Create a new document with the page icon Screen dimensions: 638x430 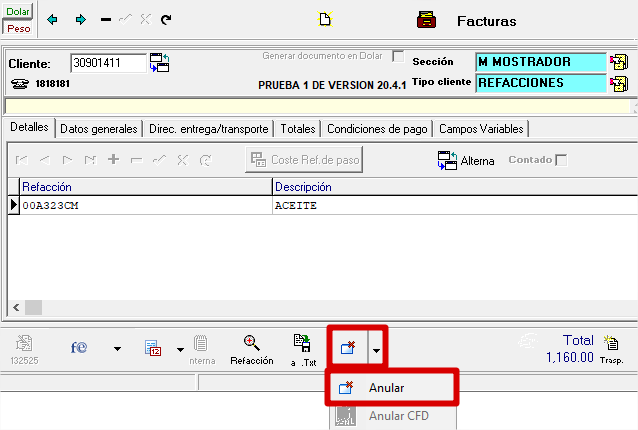tap(325, 19)
